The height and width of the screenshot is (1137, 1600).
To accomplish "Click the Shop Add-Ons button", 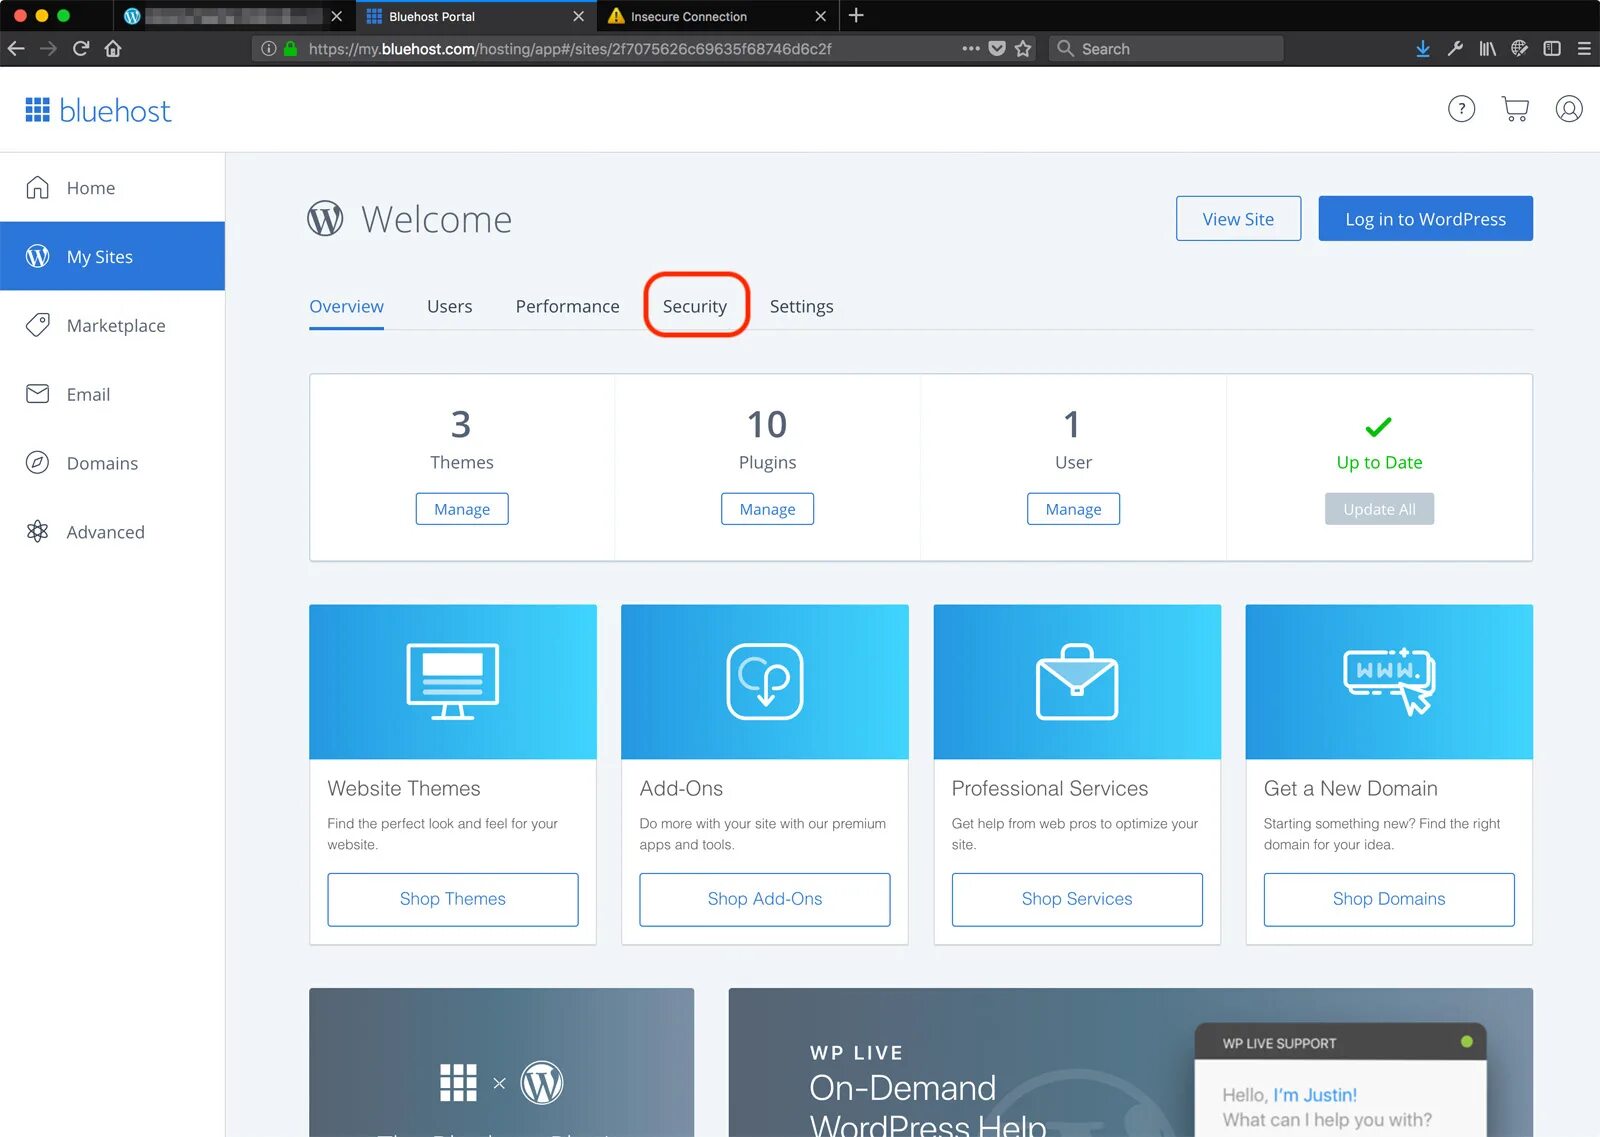I will coord(765,899).
